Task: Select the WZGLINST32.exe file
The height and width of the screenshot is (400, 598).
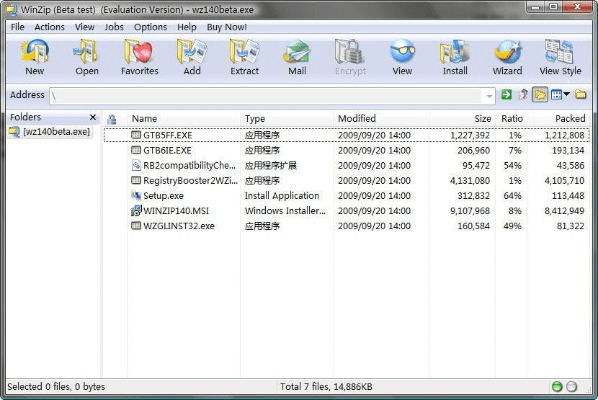Action: [x=179, y=226]
